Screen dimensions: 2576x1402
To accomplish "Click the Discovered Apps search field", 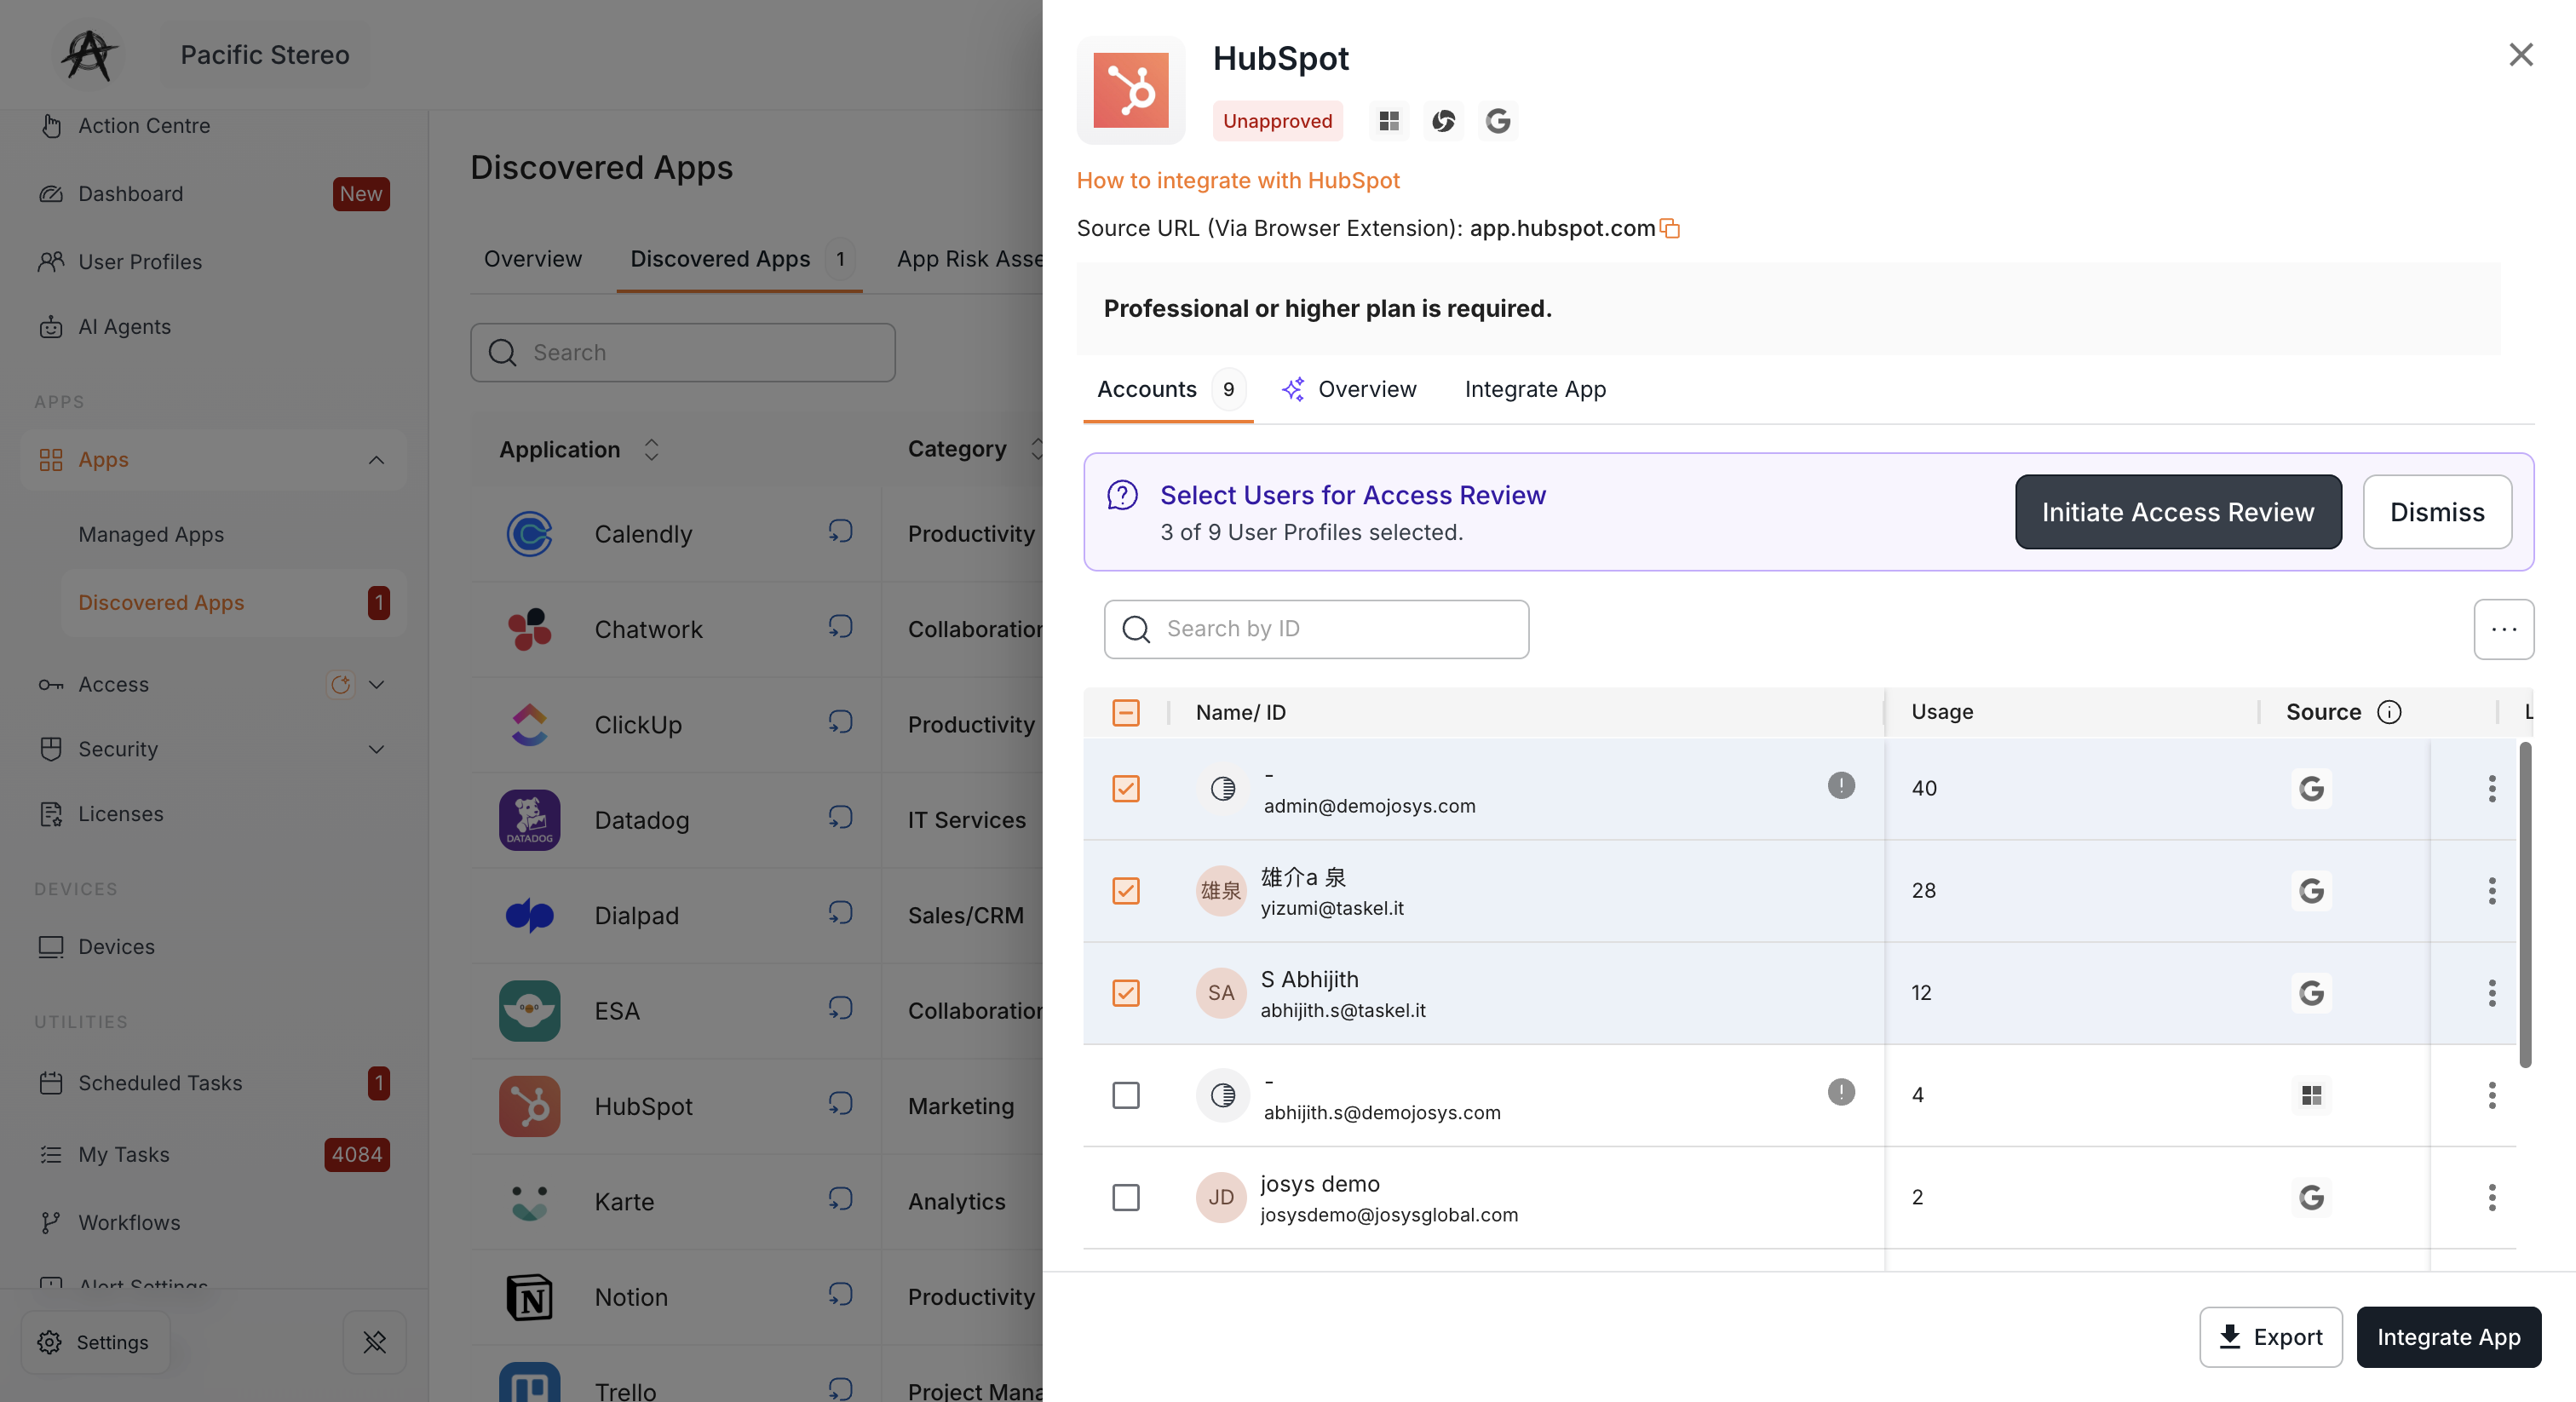I will click(683, 352).
